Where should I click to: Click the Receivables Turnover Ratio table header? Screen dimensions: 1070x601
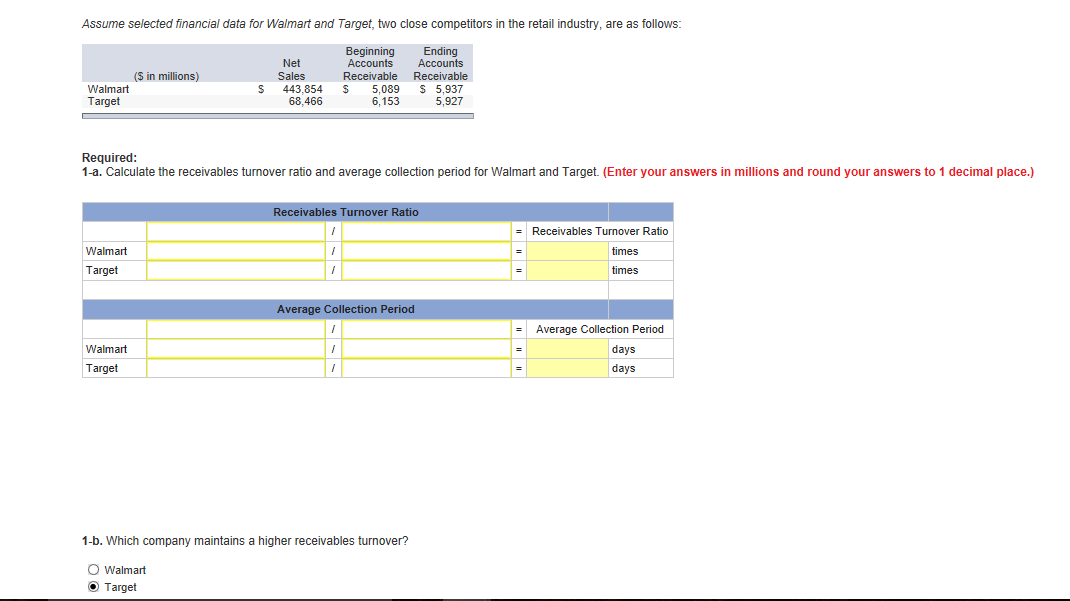[345, 211]
